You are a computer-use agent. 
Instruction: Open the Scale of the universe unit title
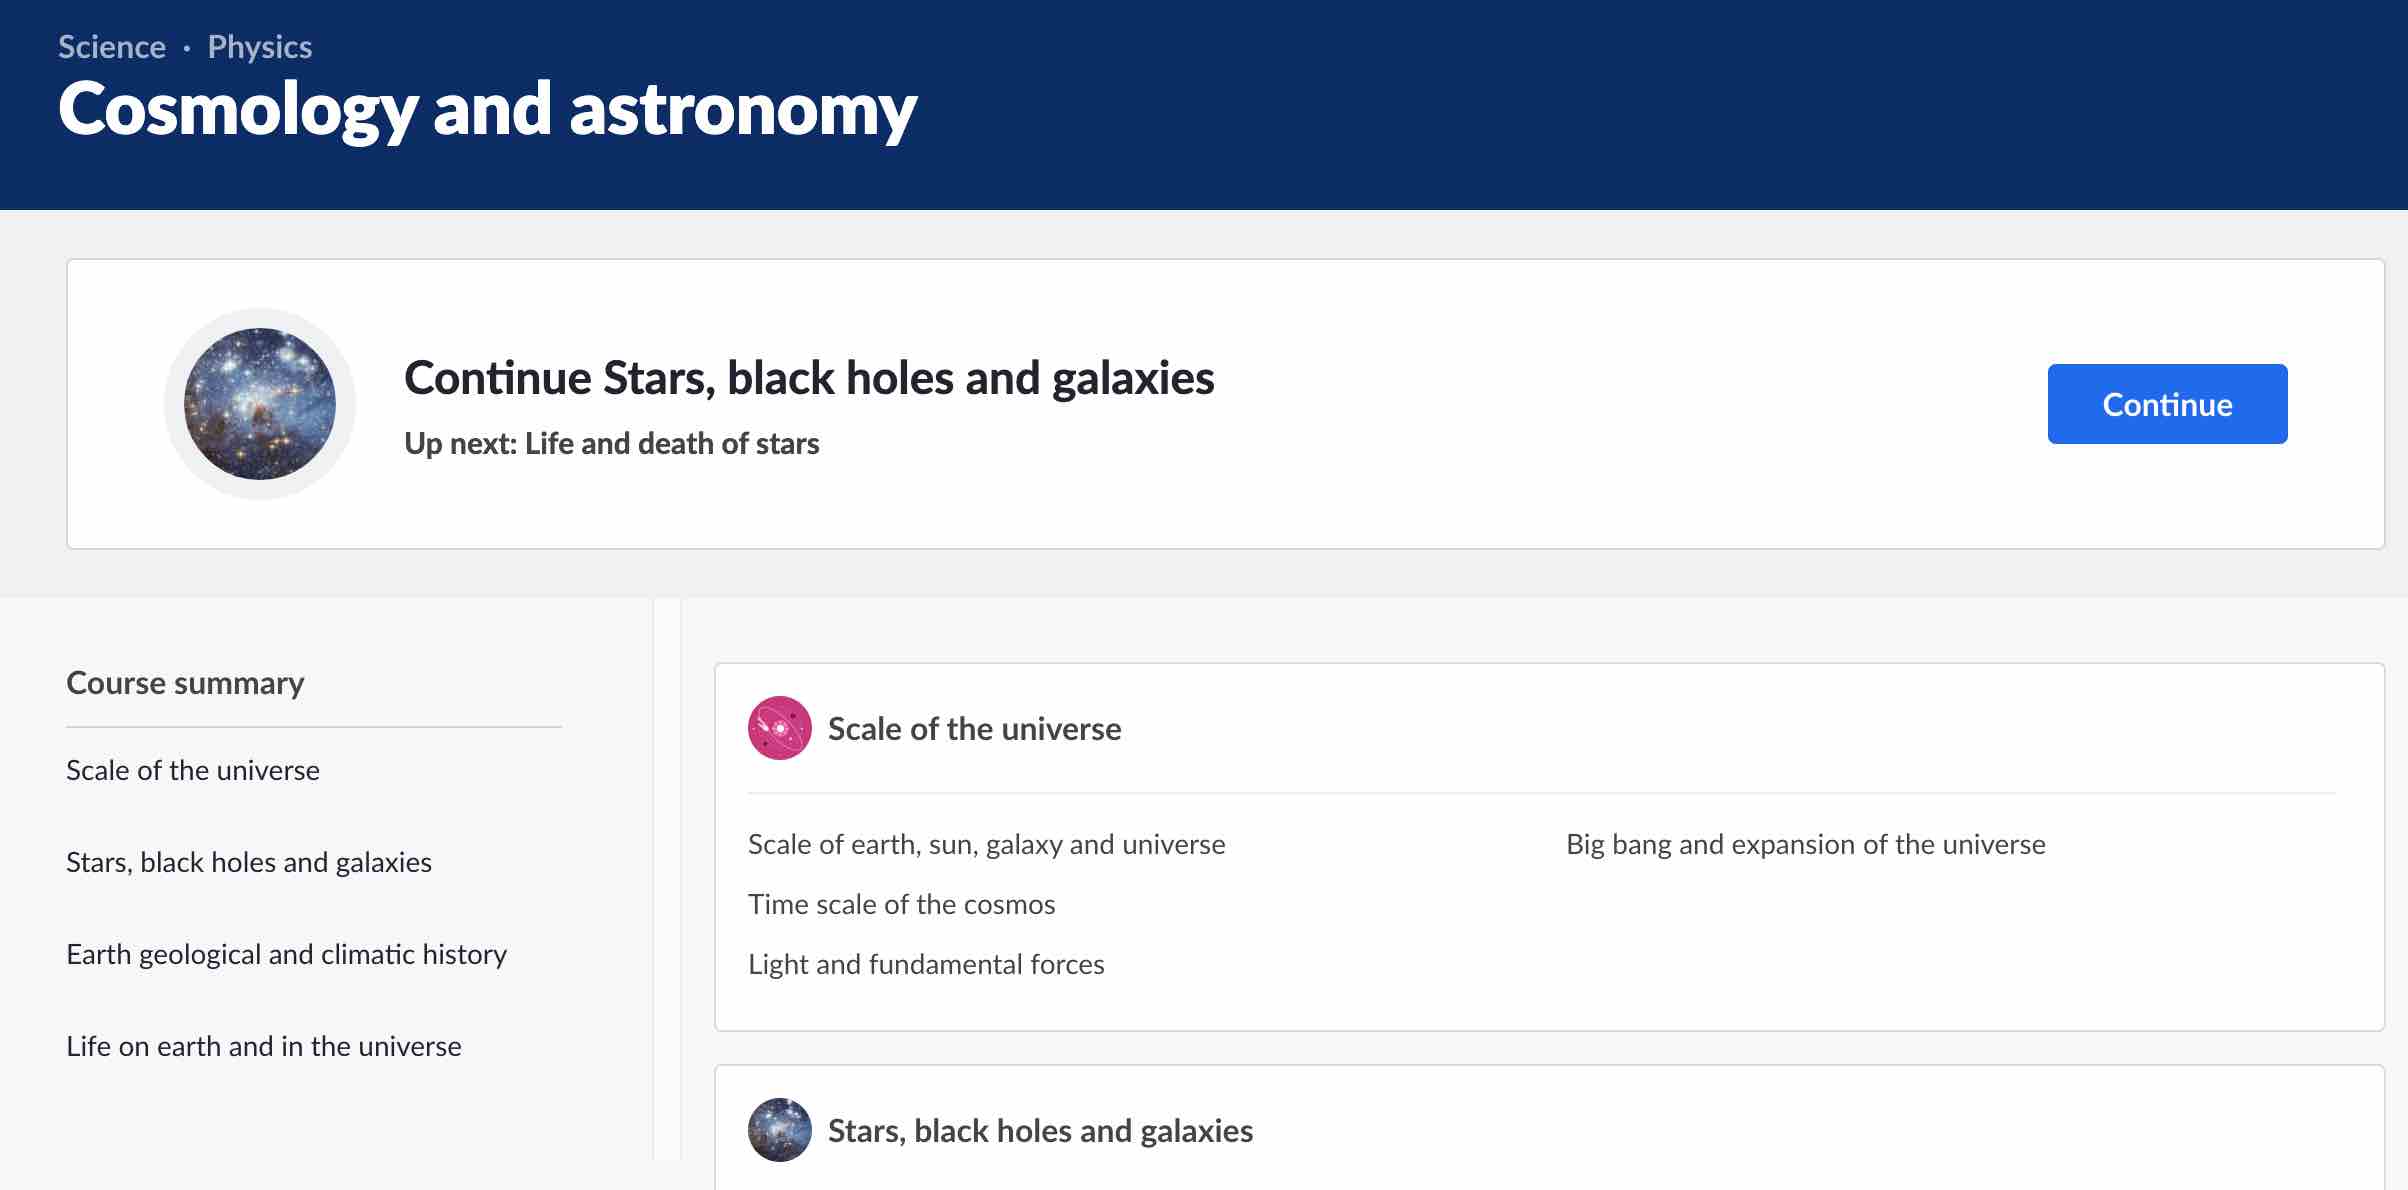pyautogui.click(x=974, y=729)
